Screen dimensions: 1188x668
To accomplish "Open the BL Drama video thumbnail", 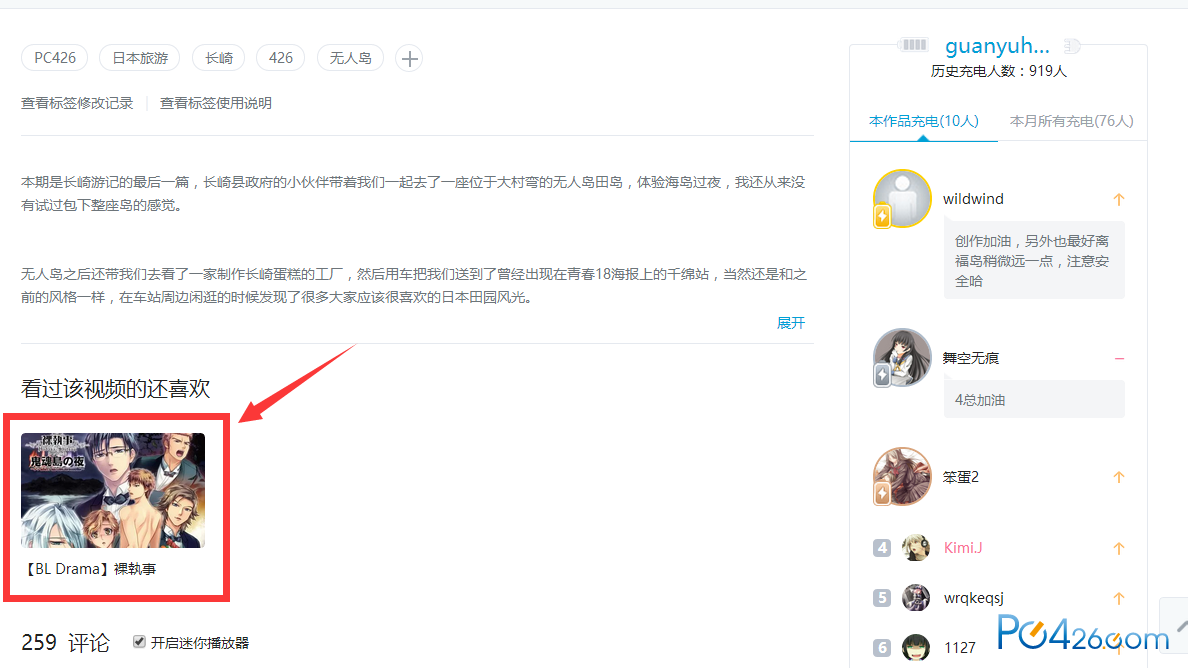I will [113, 490].
